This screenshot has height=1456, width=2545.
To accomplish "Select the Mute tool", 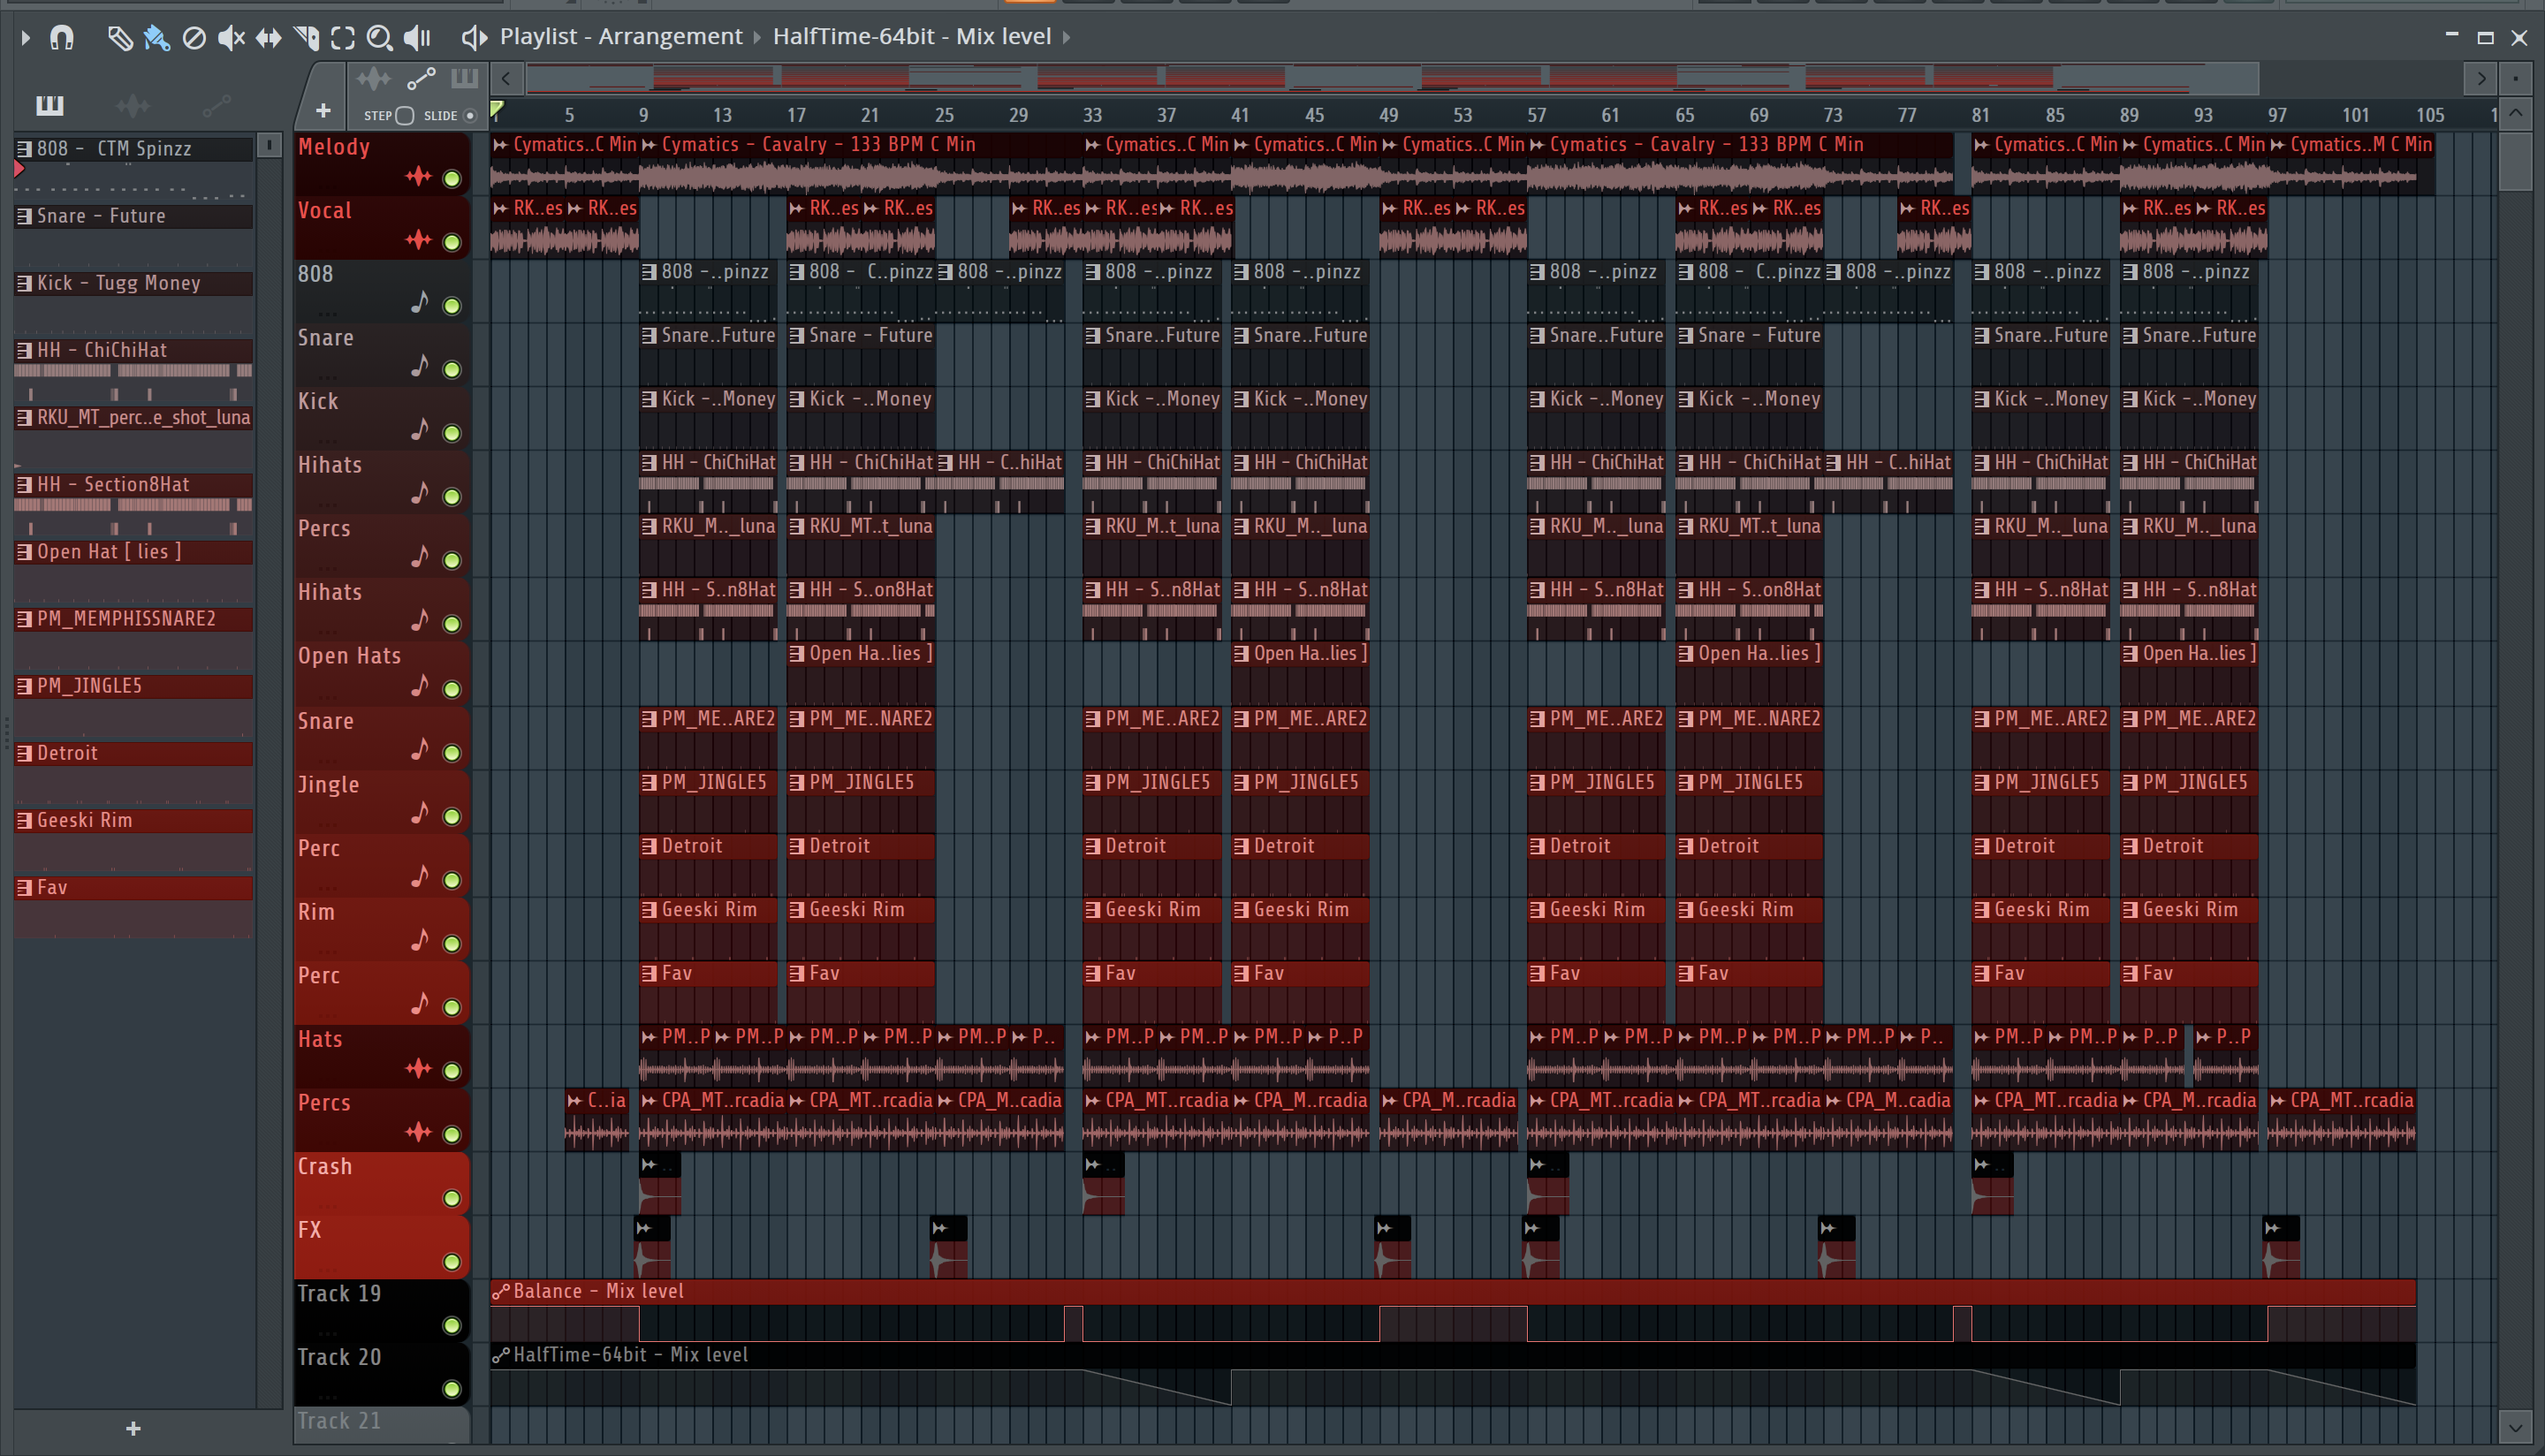I will (x=231, y=38).
